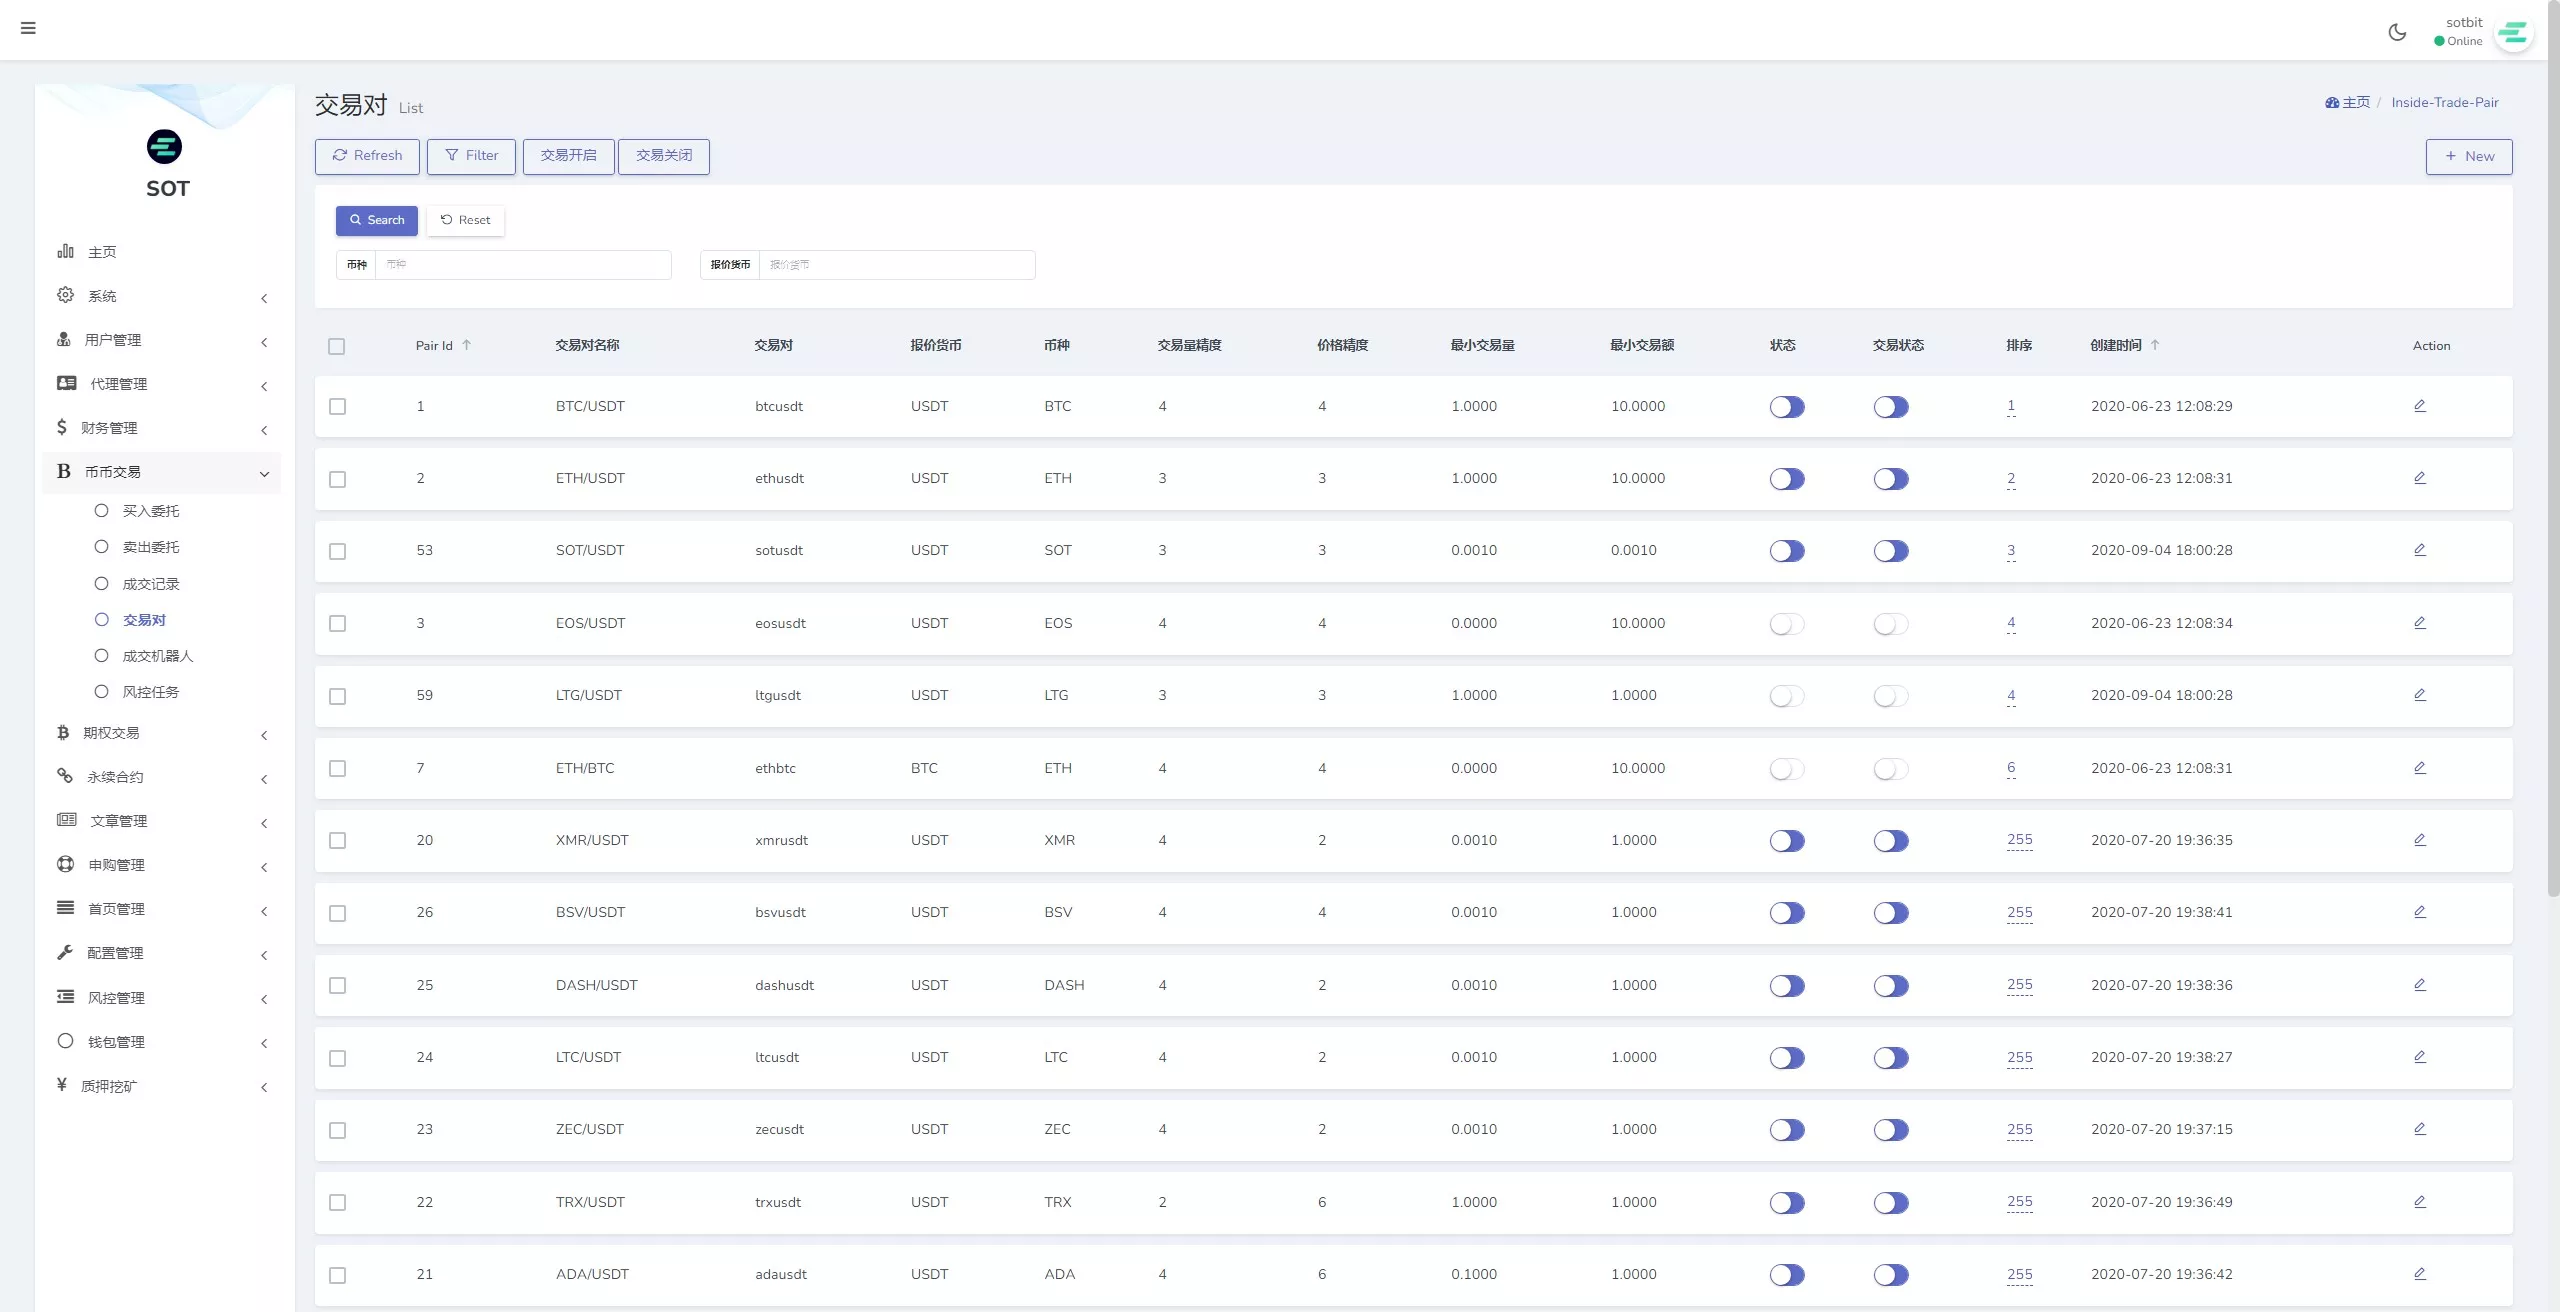2560x1312 pixels.
Task: Toggle 状态 switch for EOS/USDT row
Action: (1786, 624)
